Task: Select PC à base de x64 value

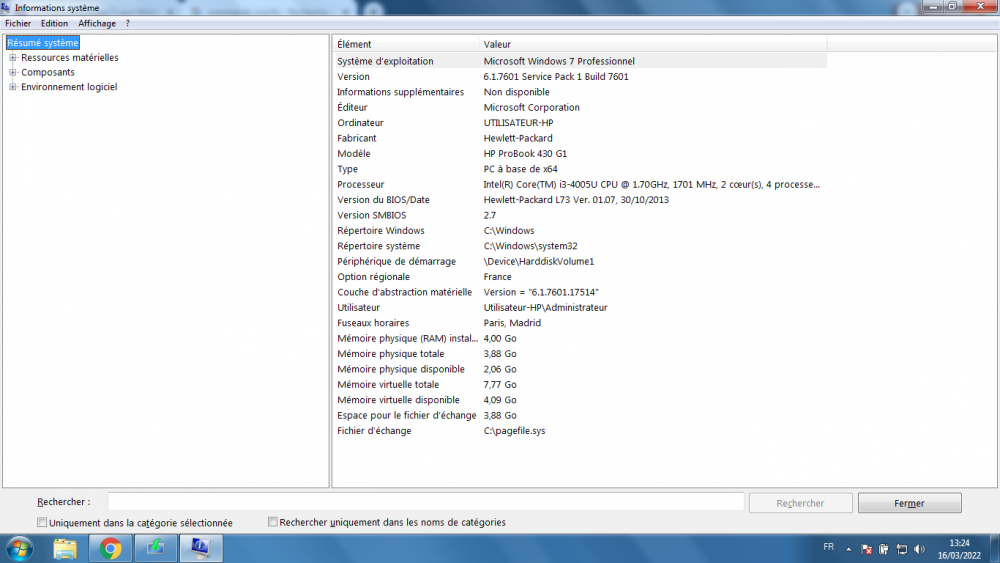Action: pyautogui.click(x=520, y=169)
